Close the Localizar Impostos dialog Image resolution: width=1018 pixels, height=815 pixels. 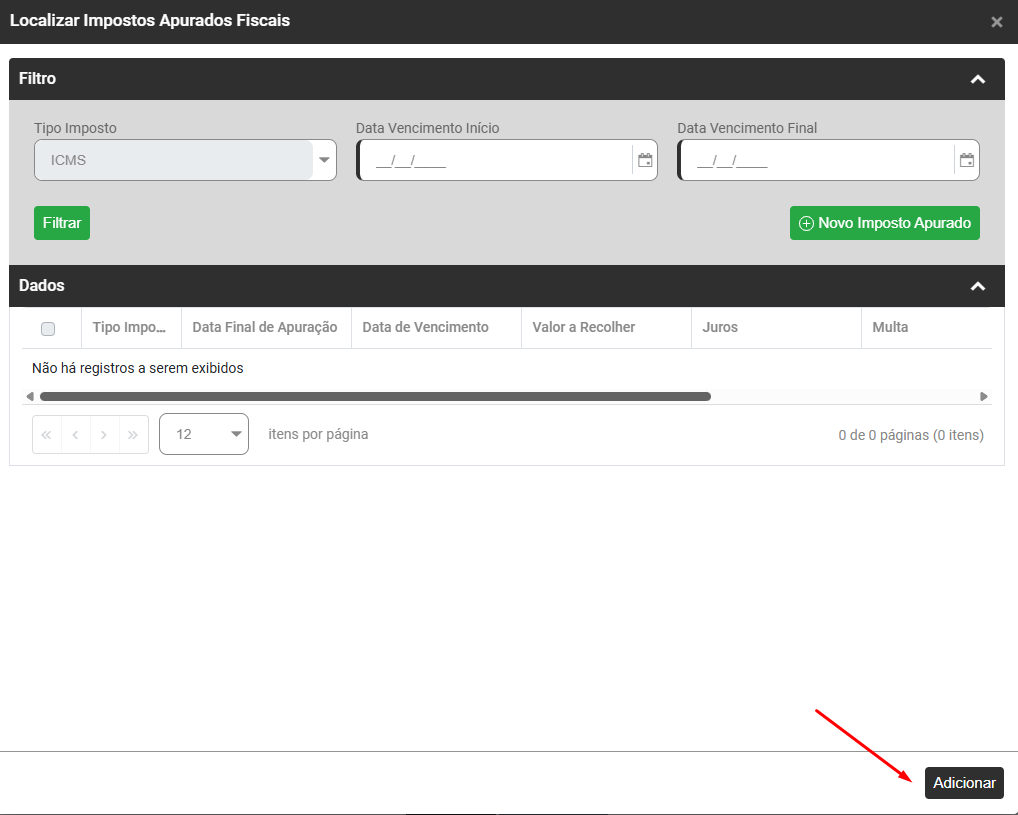[996, 22]
